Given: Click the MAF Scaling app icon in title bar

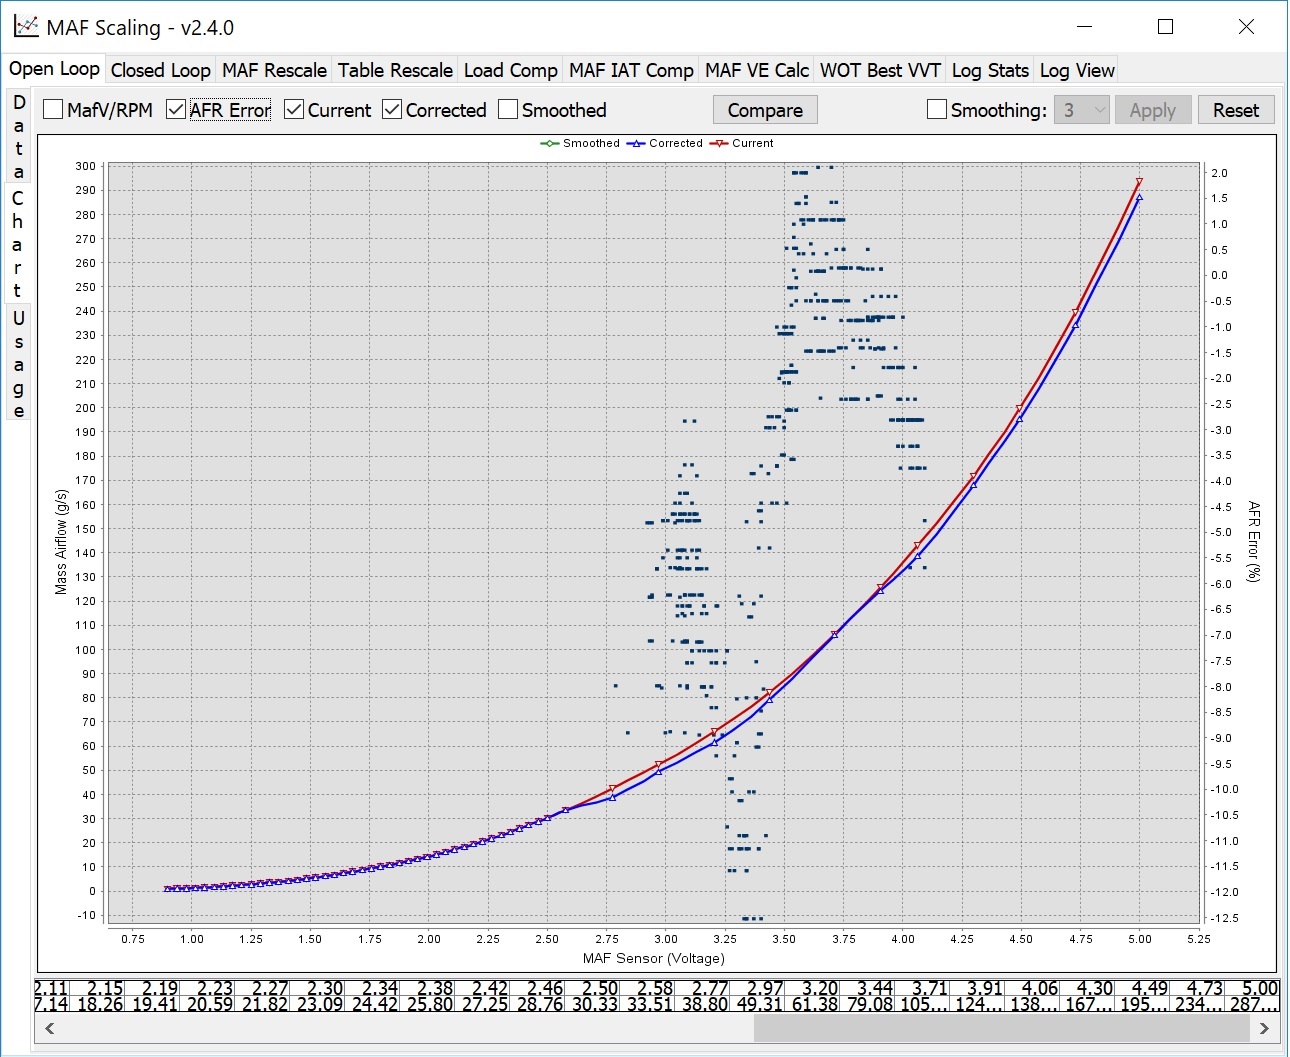Looking at the screenshot, I should pos(27,27).
